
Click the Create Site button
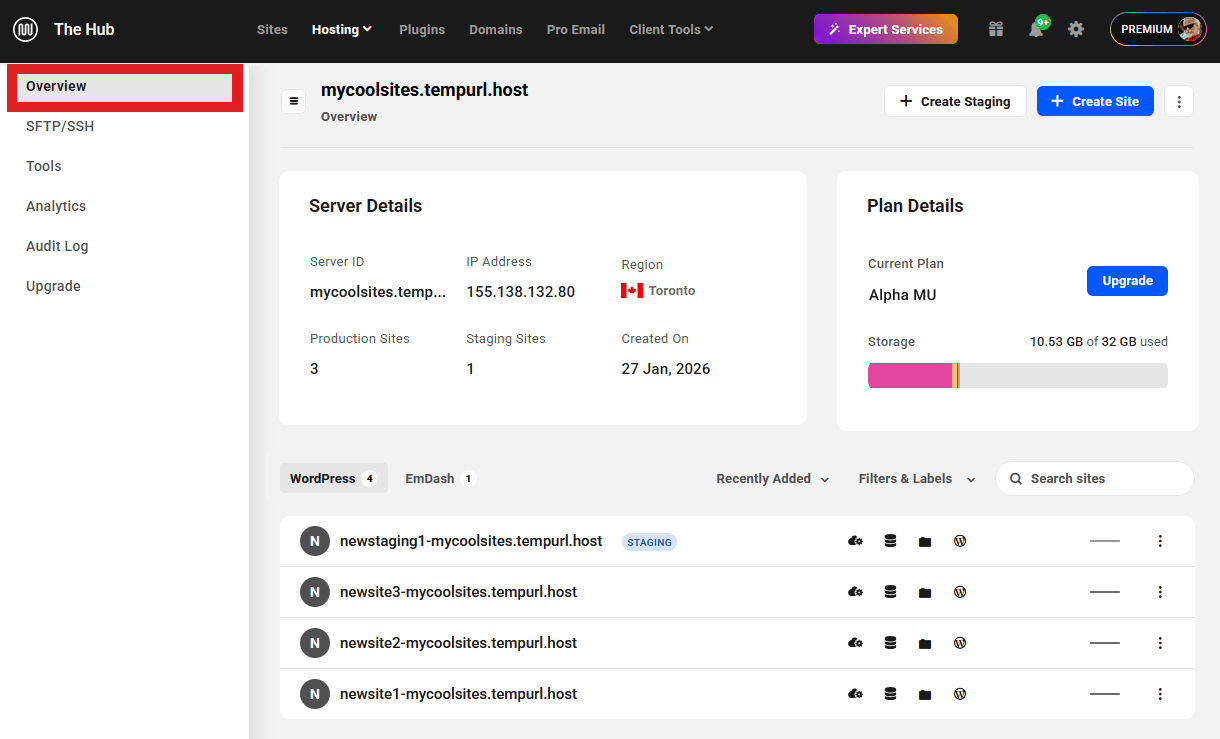tap(1095, 101)
